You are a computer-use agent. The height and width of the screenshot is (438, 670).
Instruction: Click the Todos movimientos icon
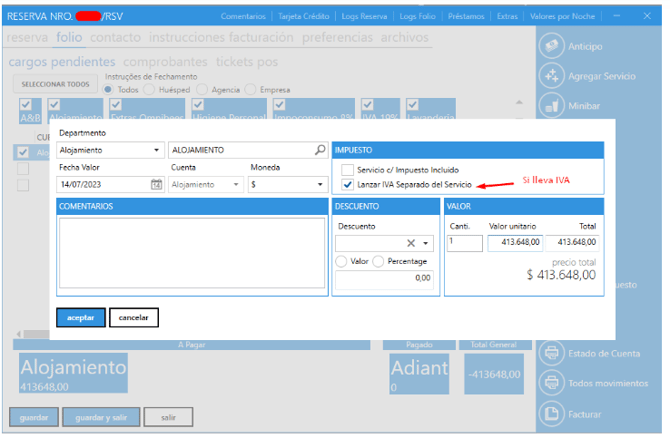[x=552, y=383]
